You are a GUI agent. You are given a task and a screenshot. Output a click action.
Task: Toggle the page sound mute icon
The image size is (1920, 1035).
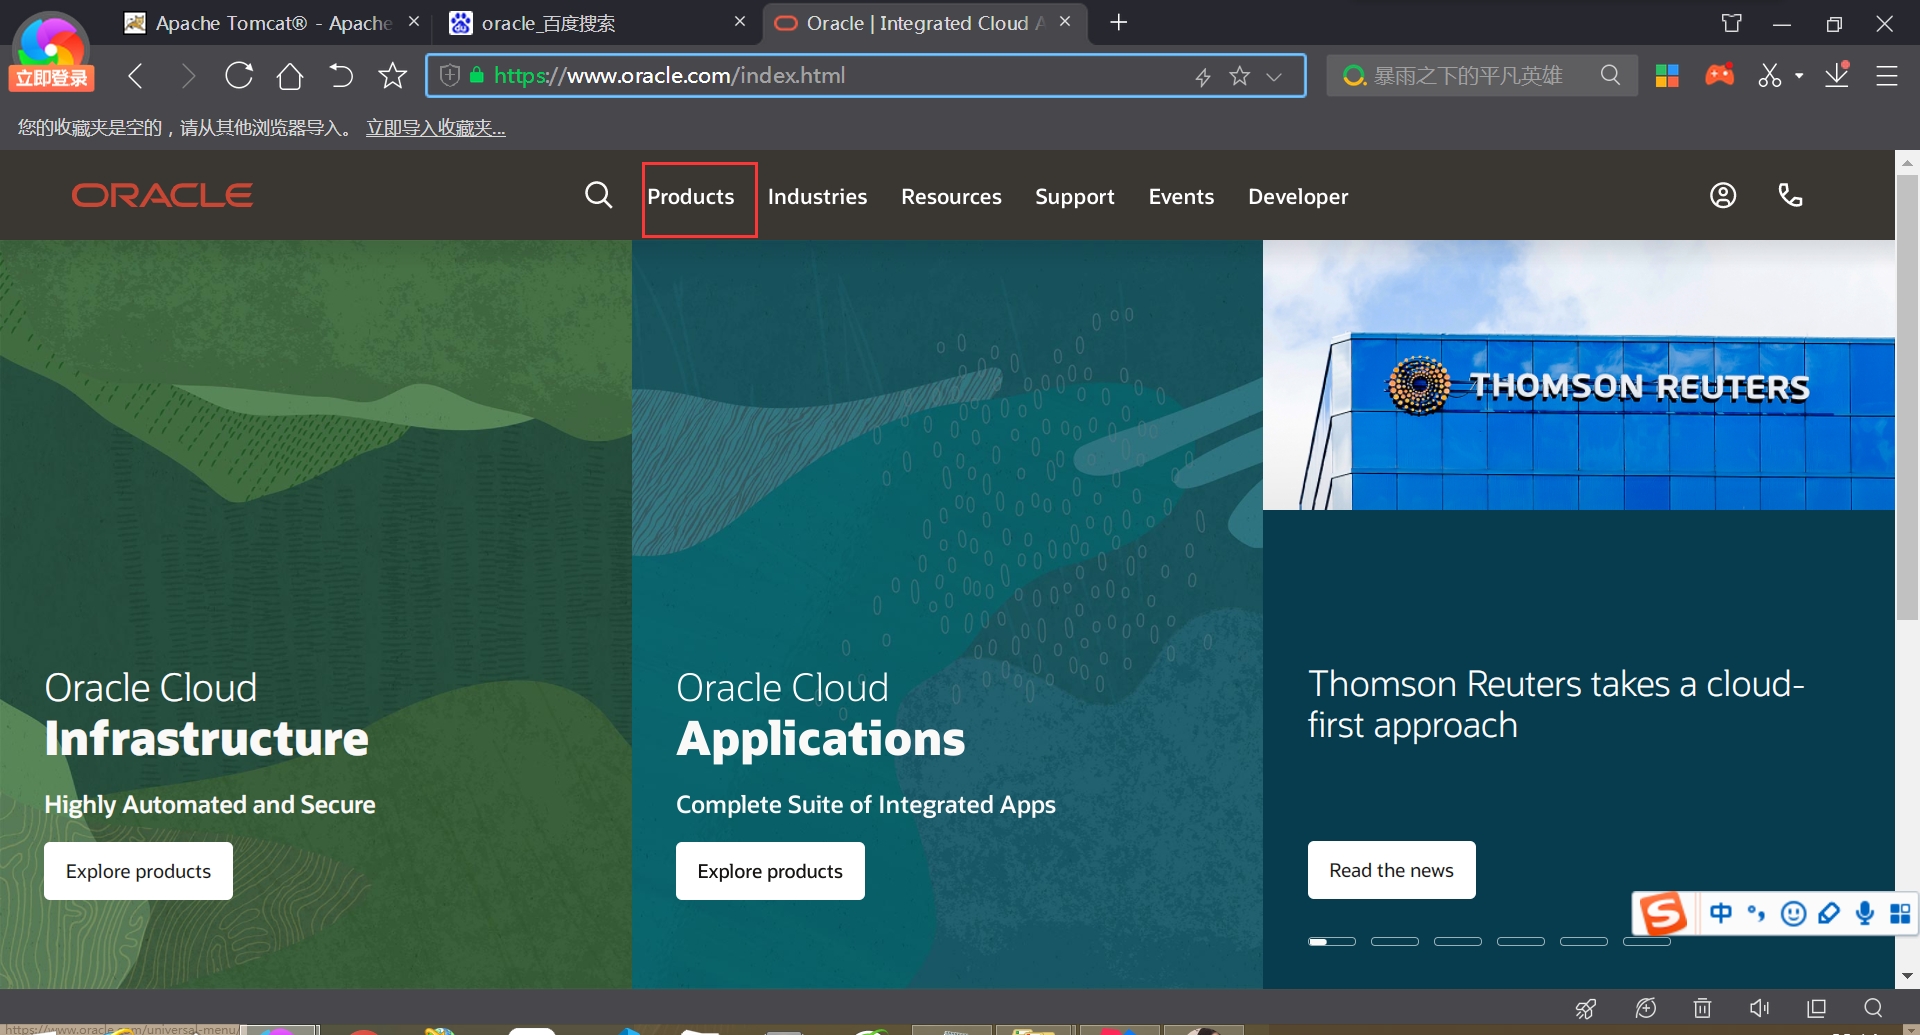tap(1760, 1008)
